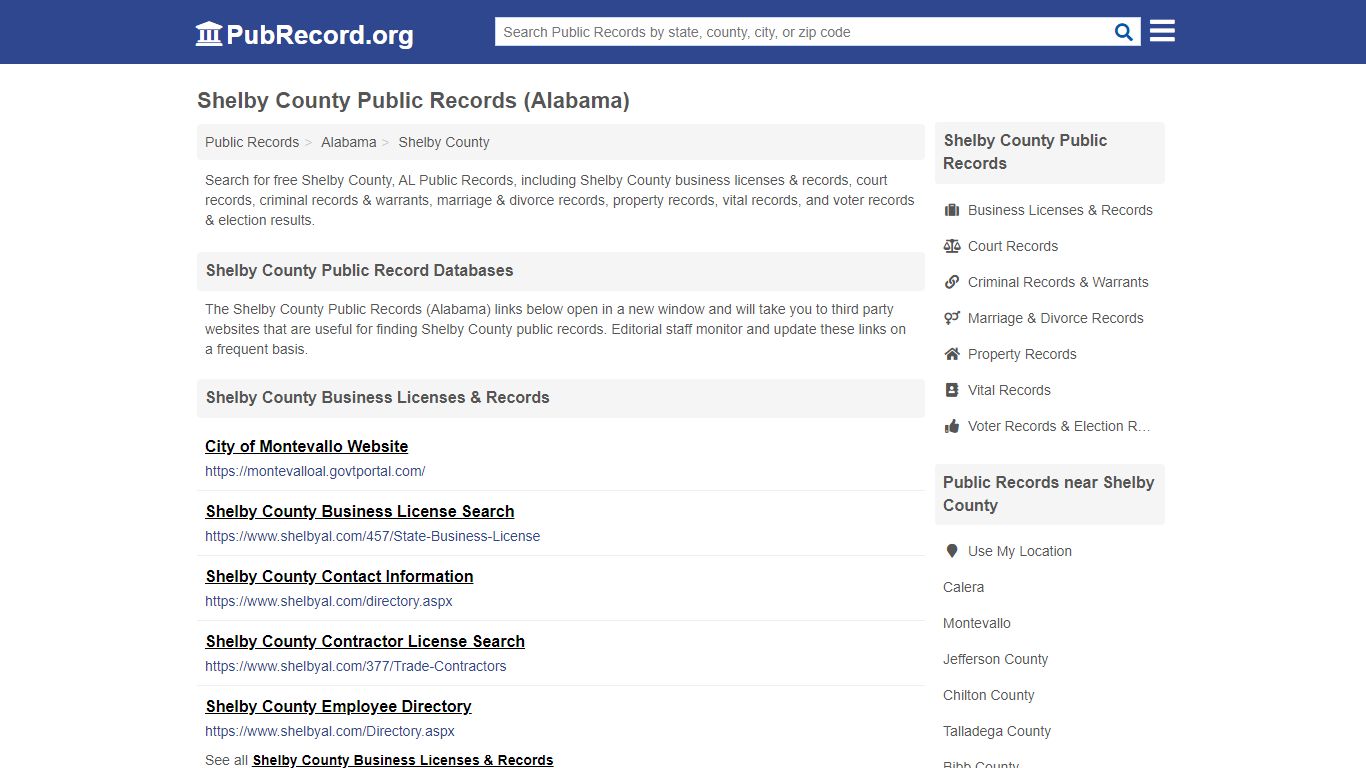Image resolution: width=1366 pixels, height=768 pixels.
Task: Go to Alabama breadcrumb
Action: pyautogui.click(x=349, y=142)
